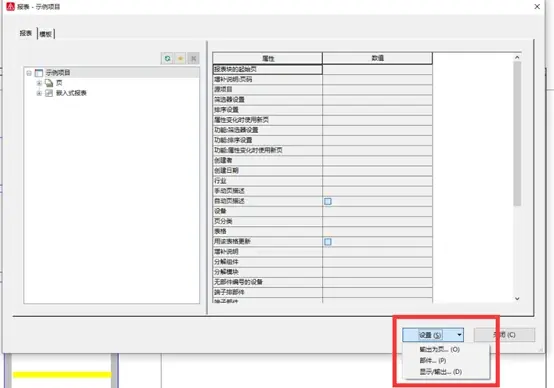The height and width of the screenshot is (388, 554).
Task: Select the 页 tree item
Action: point(59,83)
